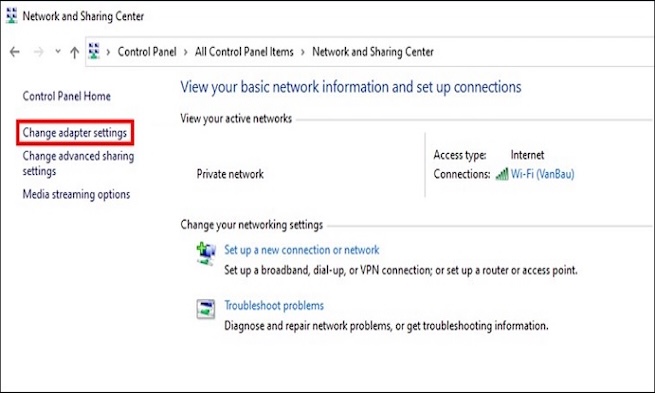Click the Wi-Fi signal strength bars icon
This screenshot has width=655, height=393.
[502, 174]
